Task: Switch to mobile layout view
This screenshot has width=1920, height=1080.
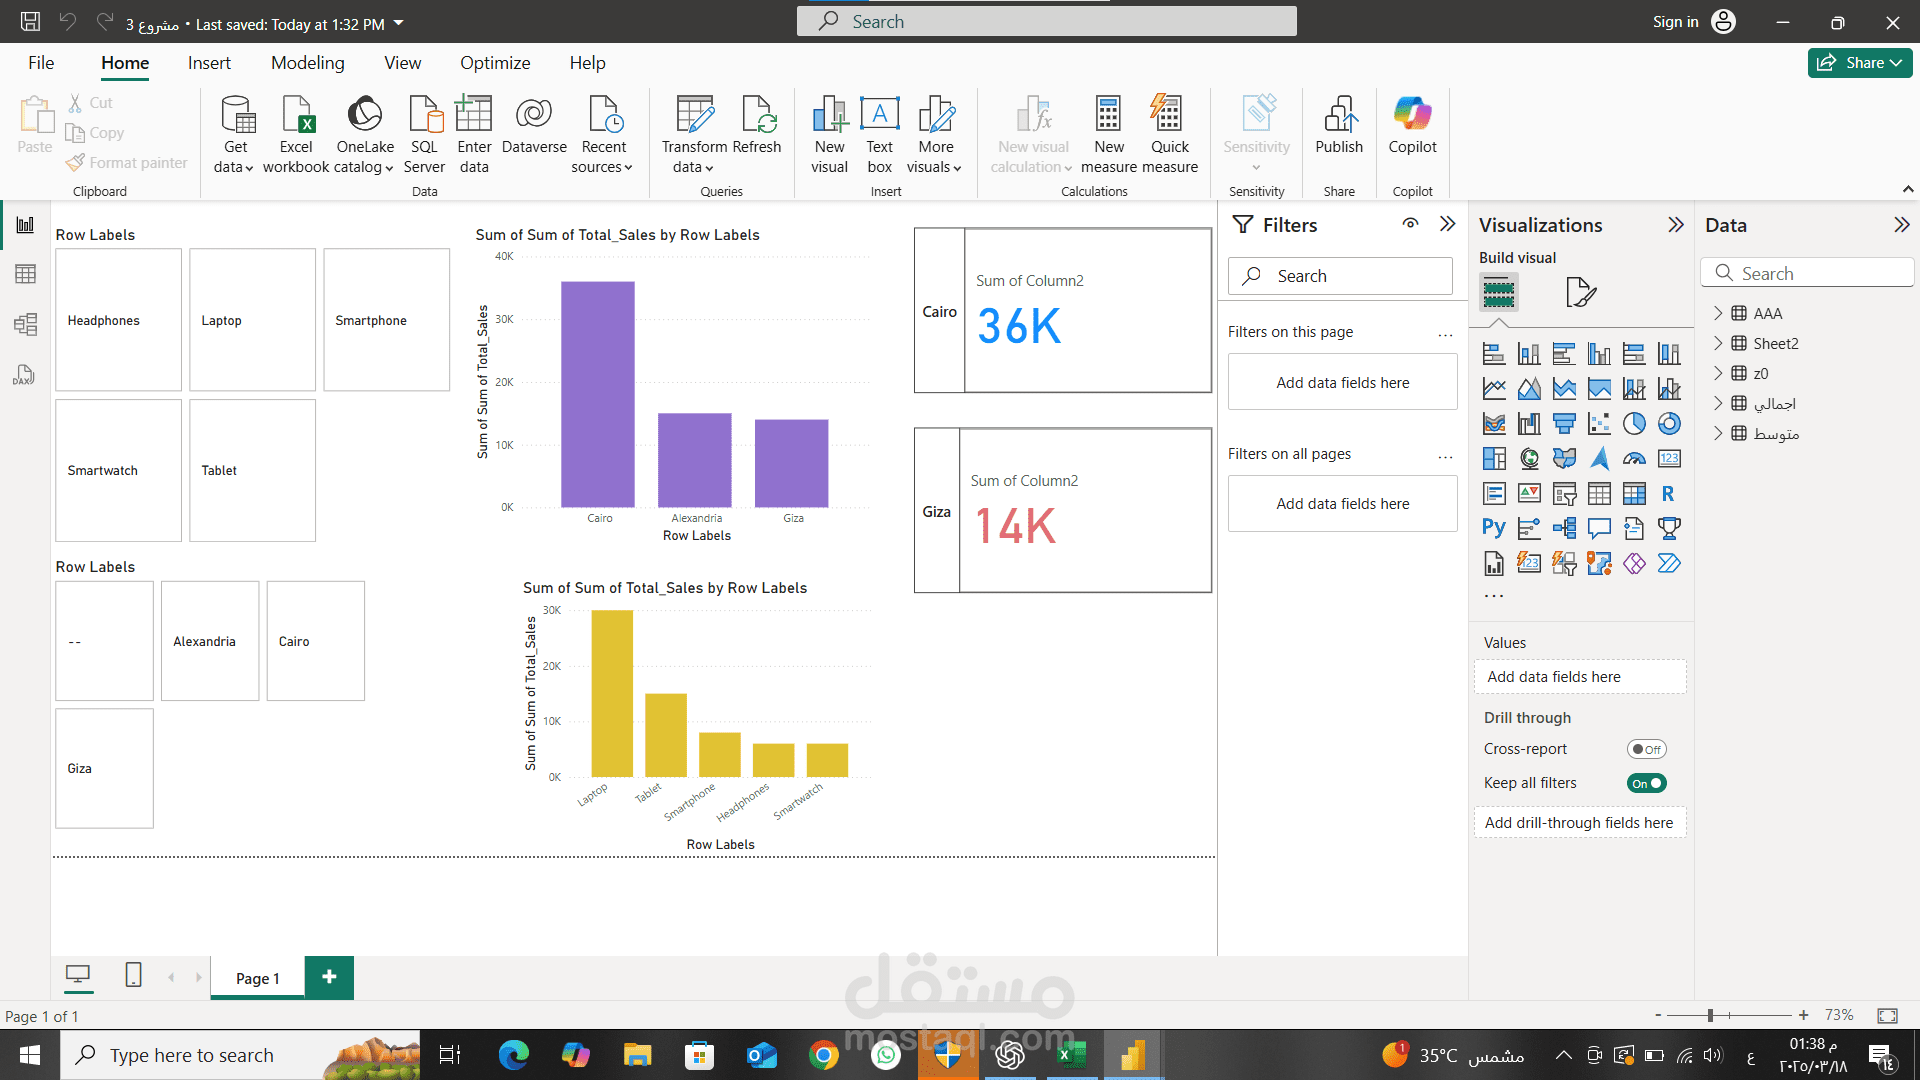Action: tap(133, 975)
